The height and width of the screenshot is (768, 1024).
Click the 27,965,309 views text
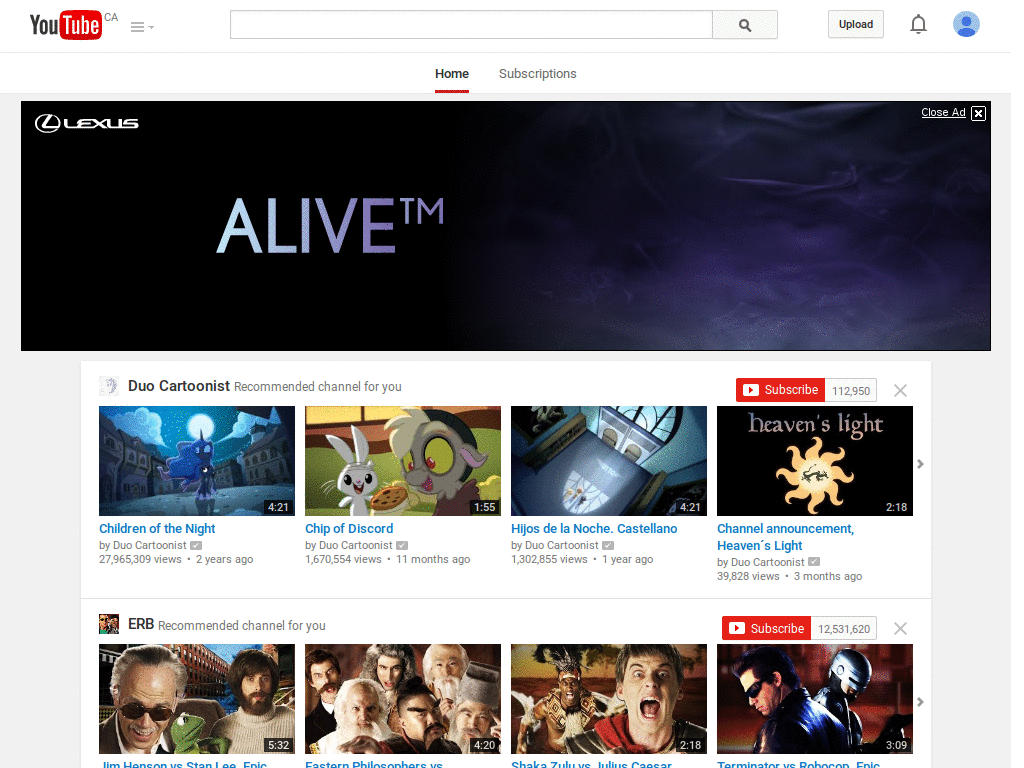point(140,560)
